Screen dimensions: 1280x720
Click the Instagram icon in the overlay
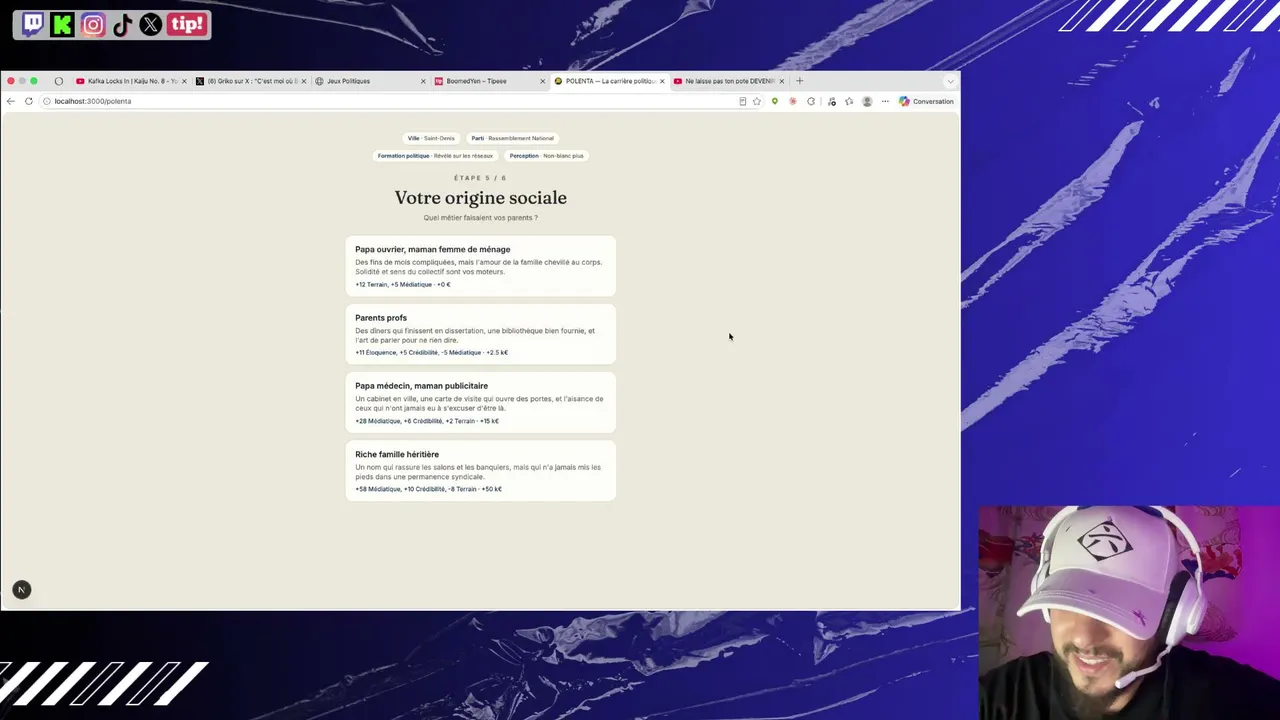[x=93, y=25]
